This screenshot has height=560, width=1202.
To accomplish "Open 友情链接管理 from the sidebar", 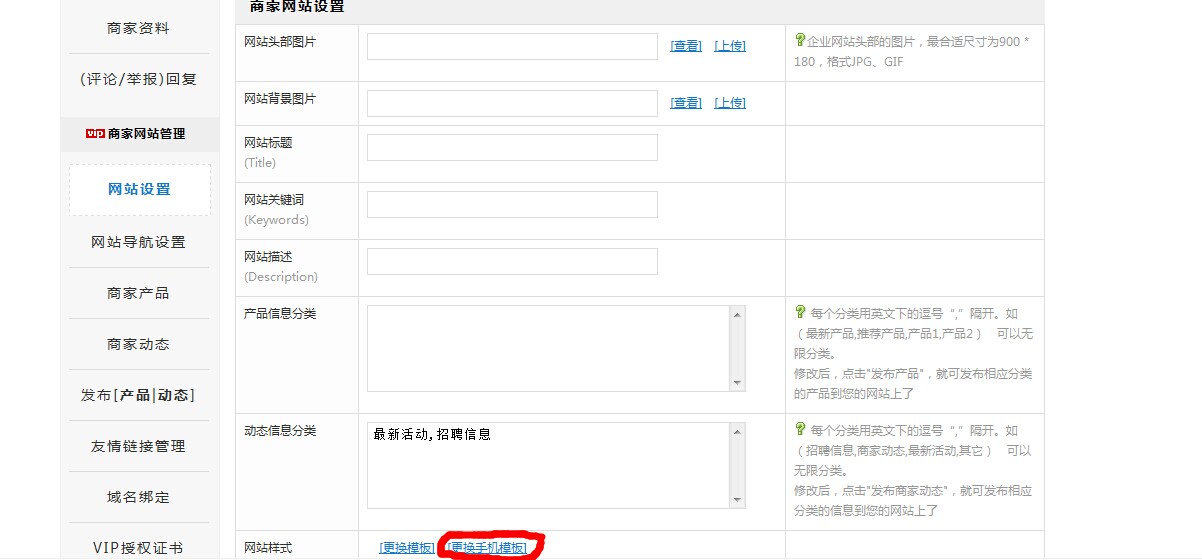I will click(x=139, y=446).
